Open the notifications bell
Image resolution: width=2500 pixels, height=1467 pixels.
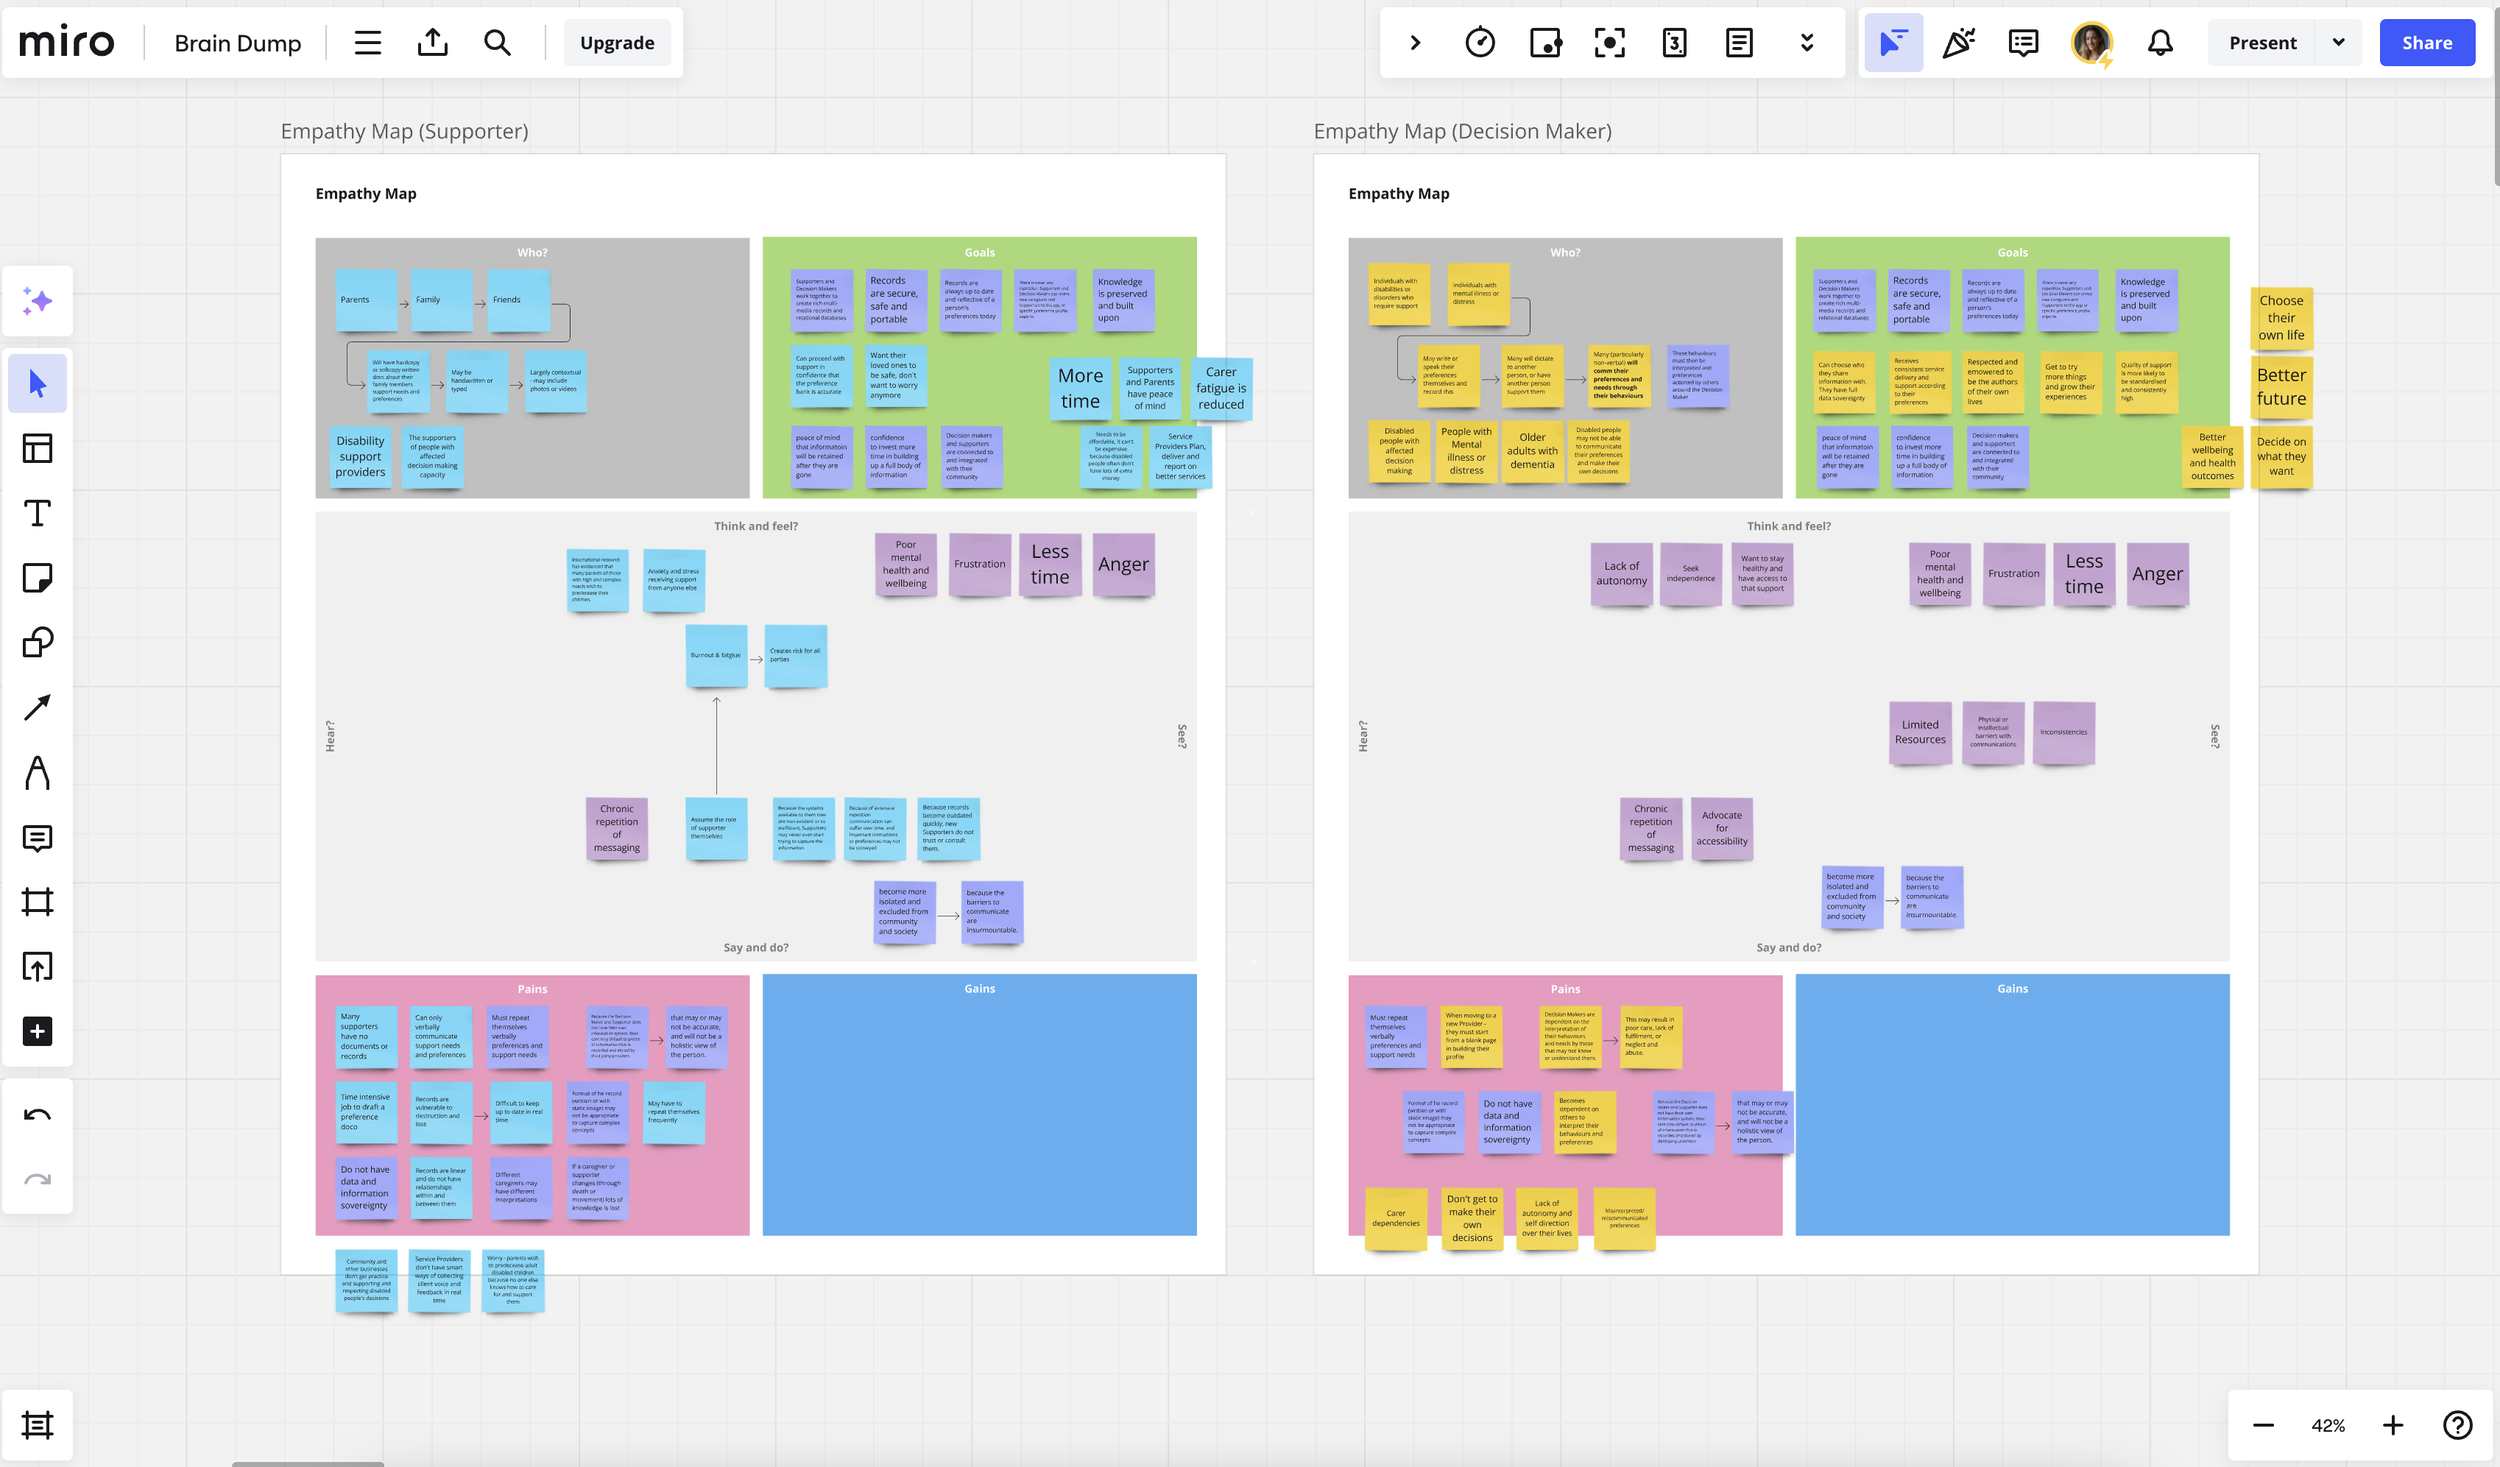[2160, 43]
